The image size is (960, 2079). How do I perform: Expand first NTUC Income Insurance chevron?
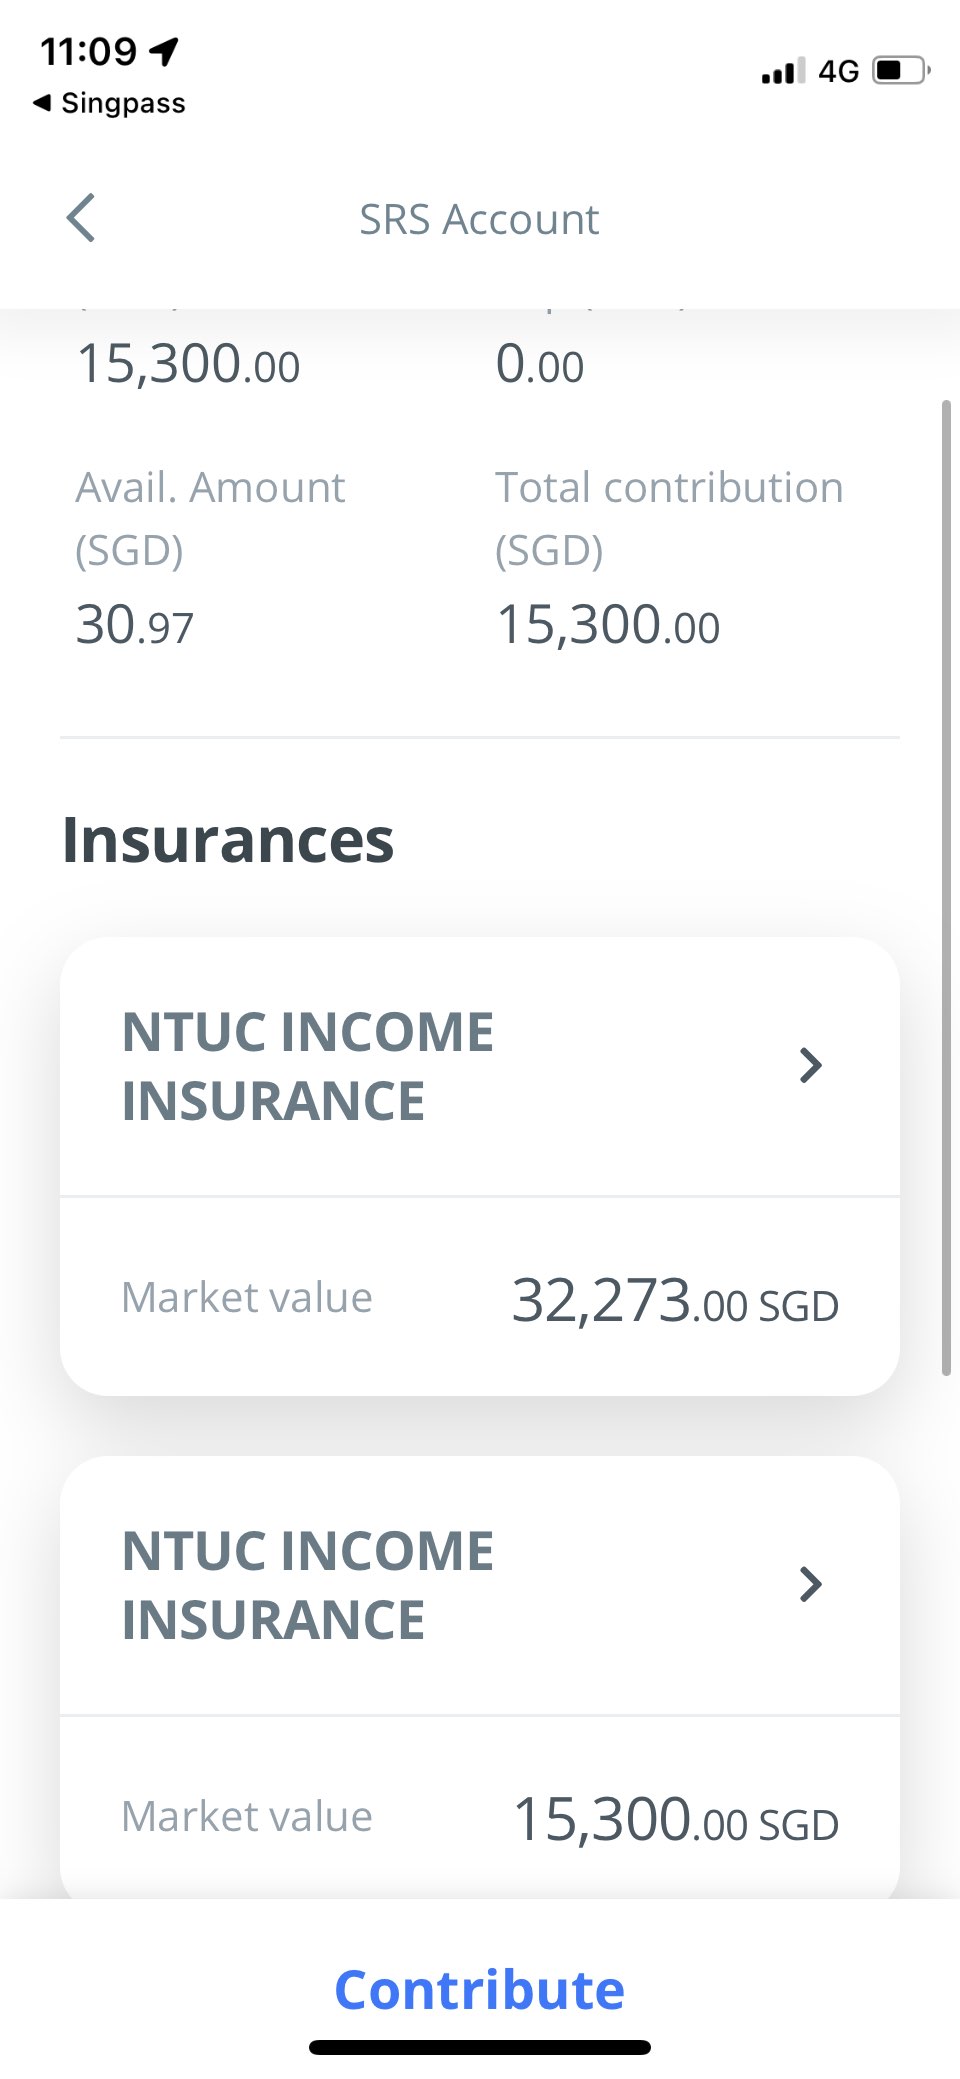(810, 1065)
